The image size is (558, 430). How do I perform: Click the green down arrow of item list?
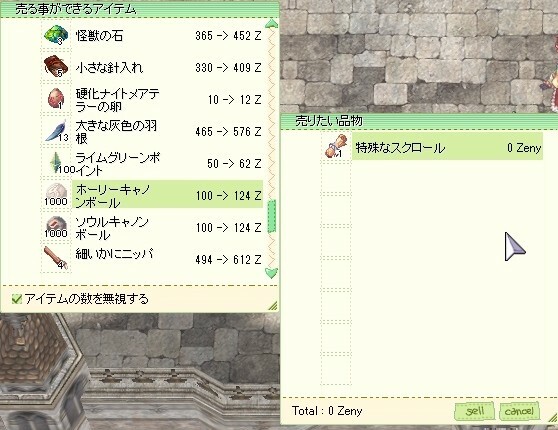click(272, 273)
